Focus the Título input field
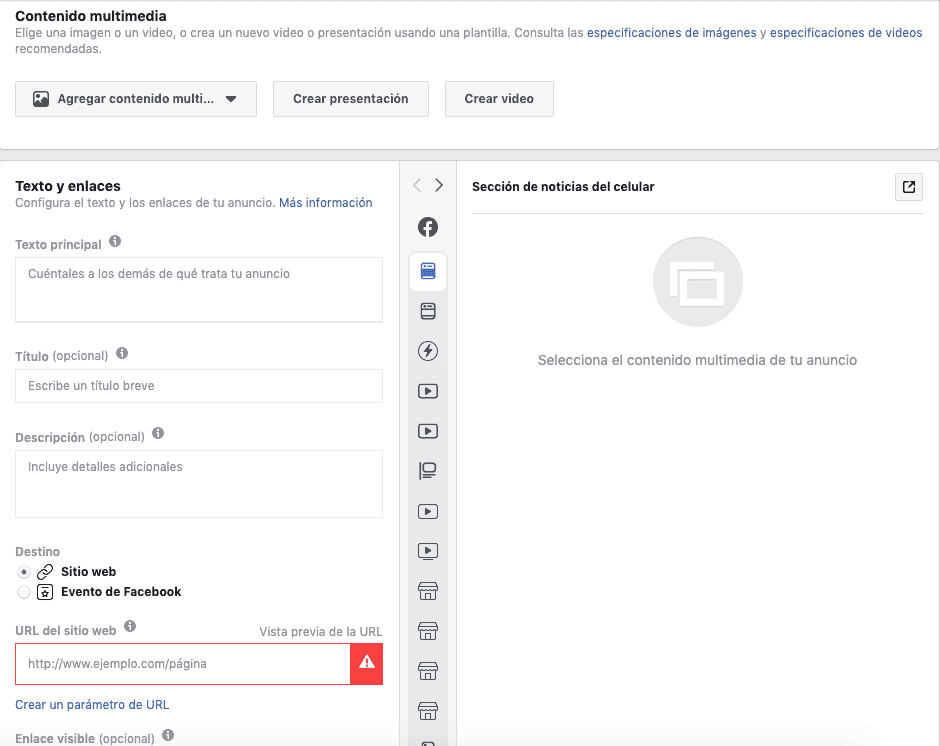This screenshot has height=746, width=940. point(199,386)
